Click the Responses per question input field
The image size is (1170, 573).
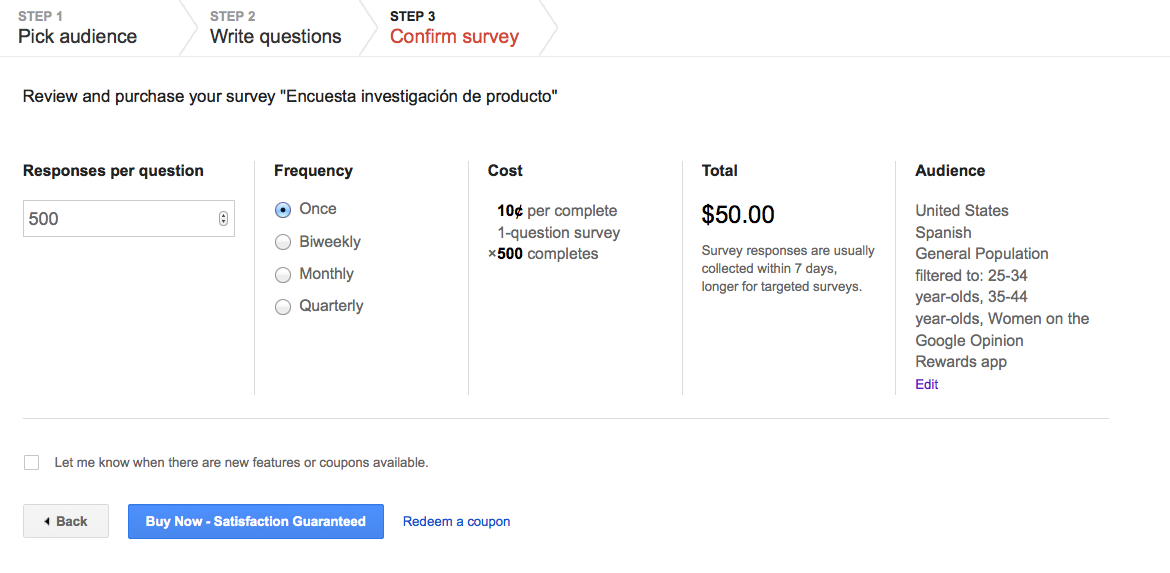[129, 219]
